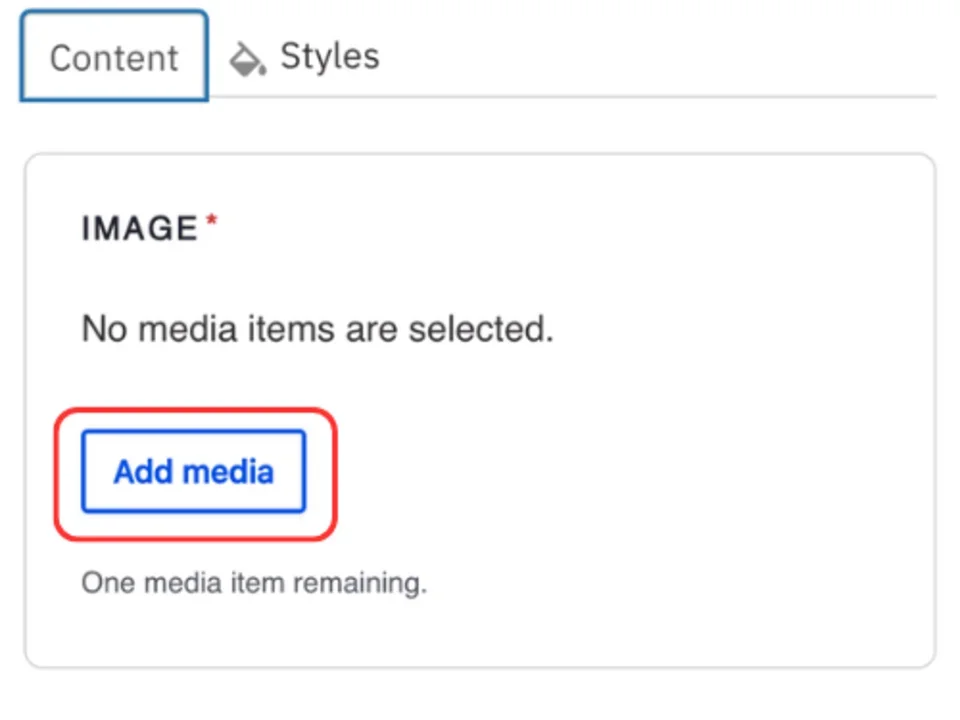
Task: Click the IMAGE required field marker
Action: [211, 218]
